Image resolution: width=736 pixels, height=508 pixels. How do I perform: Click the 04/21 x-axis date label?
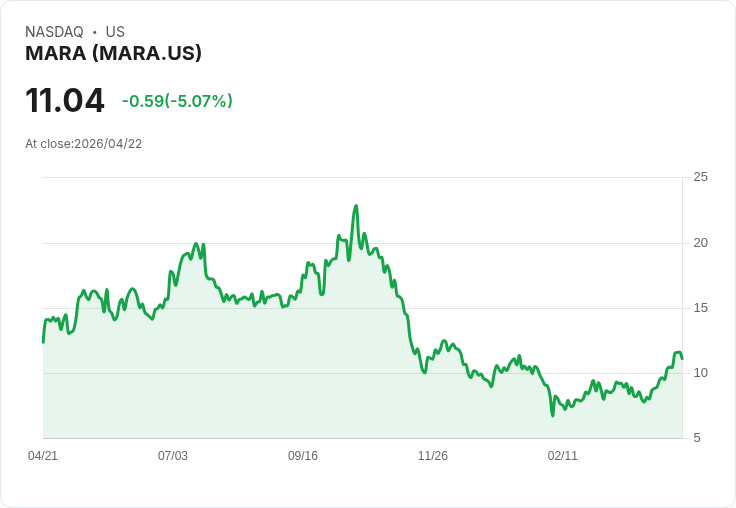pyautogui.click(x=43, y=455)
